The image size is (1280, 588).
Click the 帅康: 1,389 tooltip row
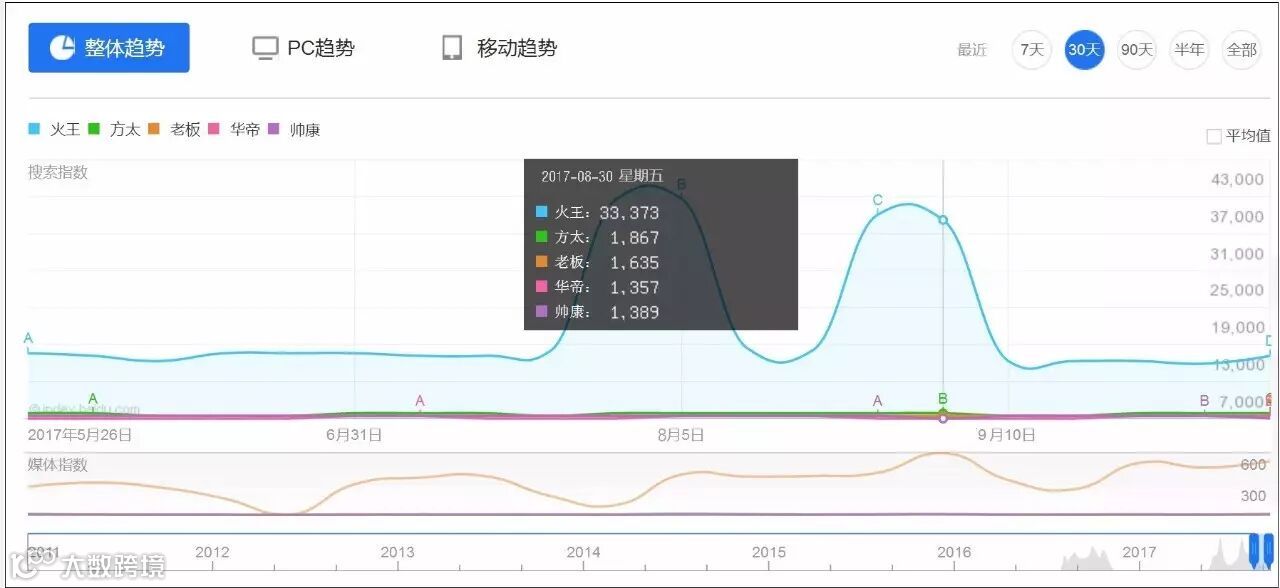tap(598, 312)
